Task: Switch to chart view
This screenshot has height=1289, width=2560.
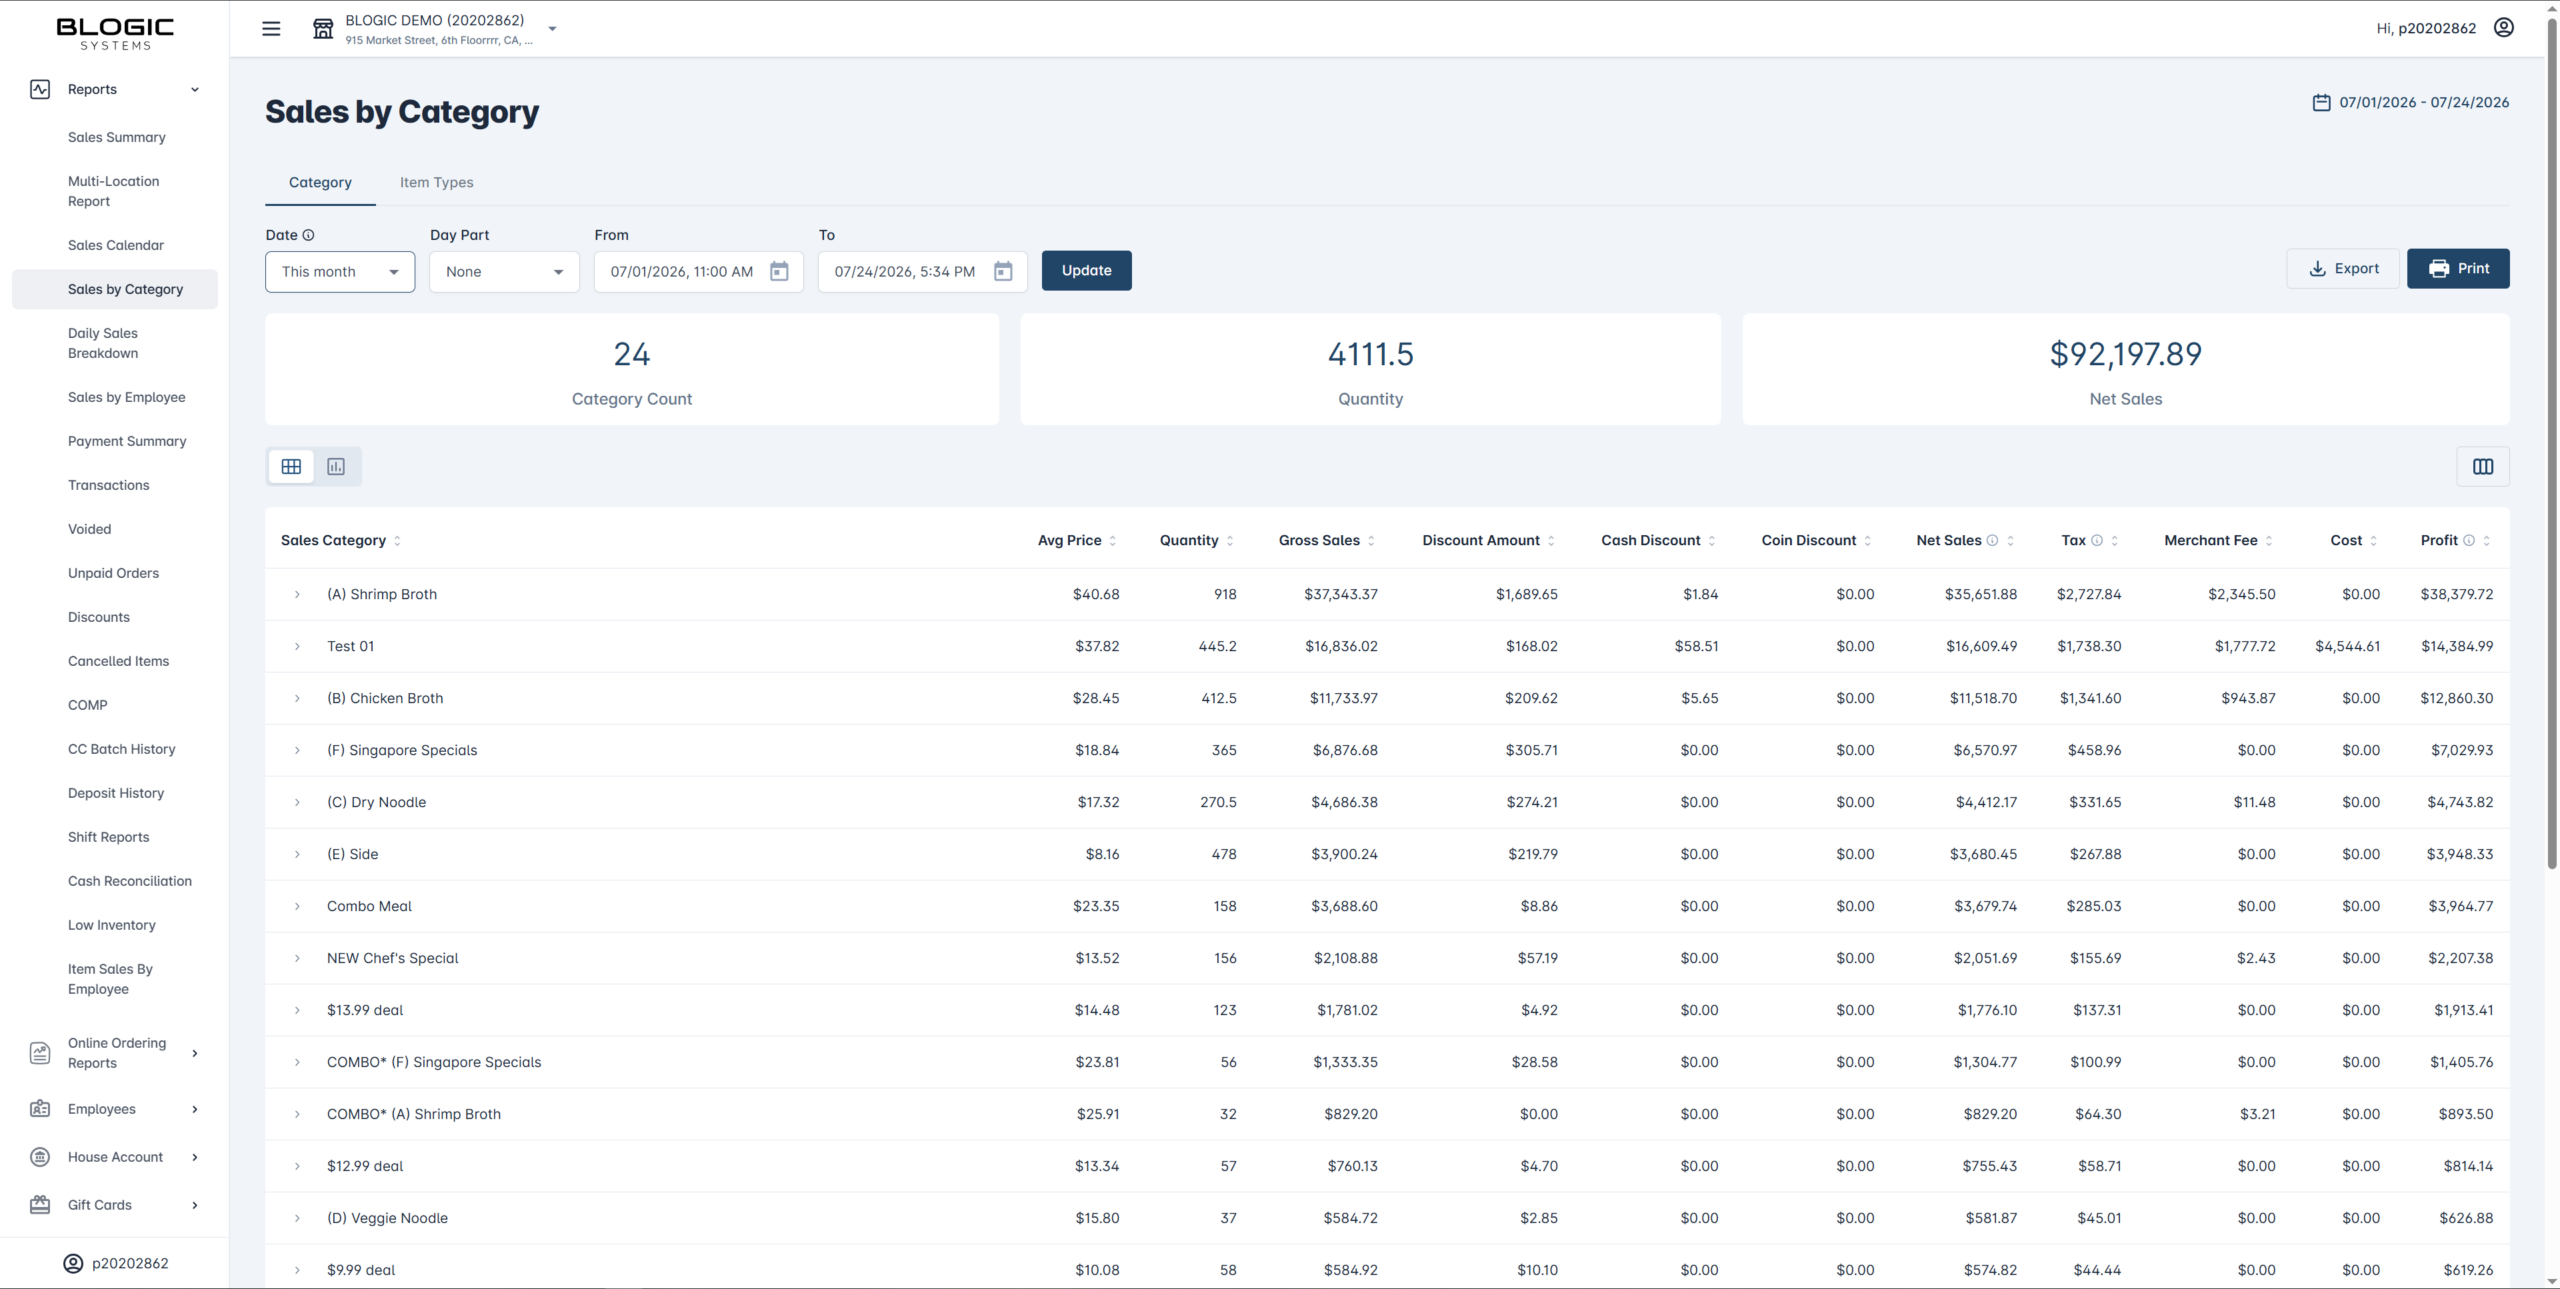Action: tap(336, 467)
